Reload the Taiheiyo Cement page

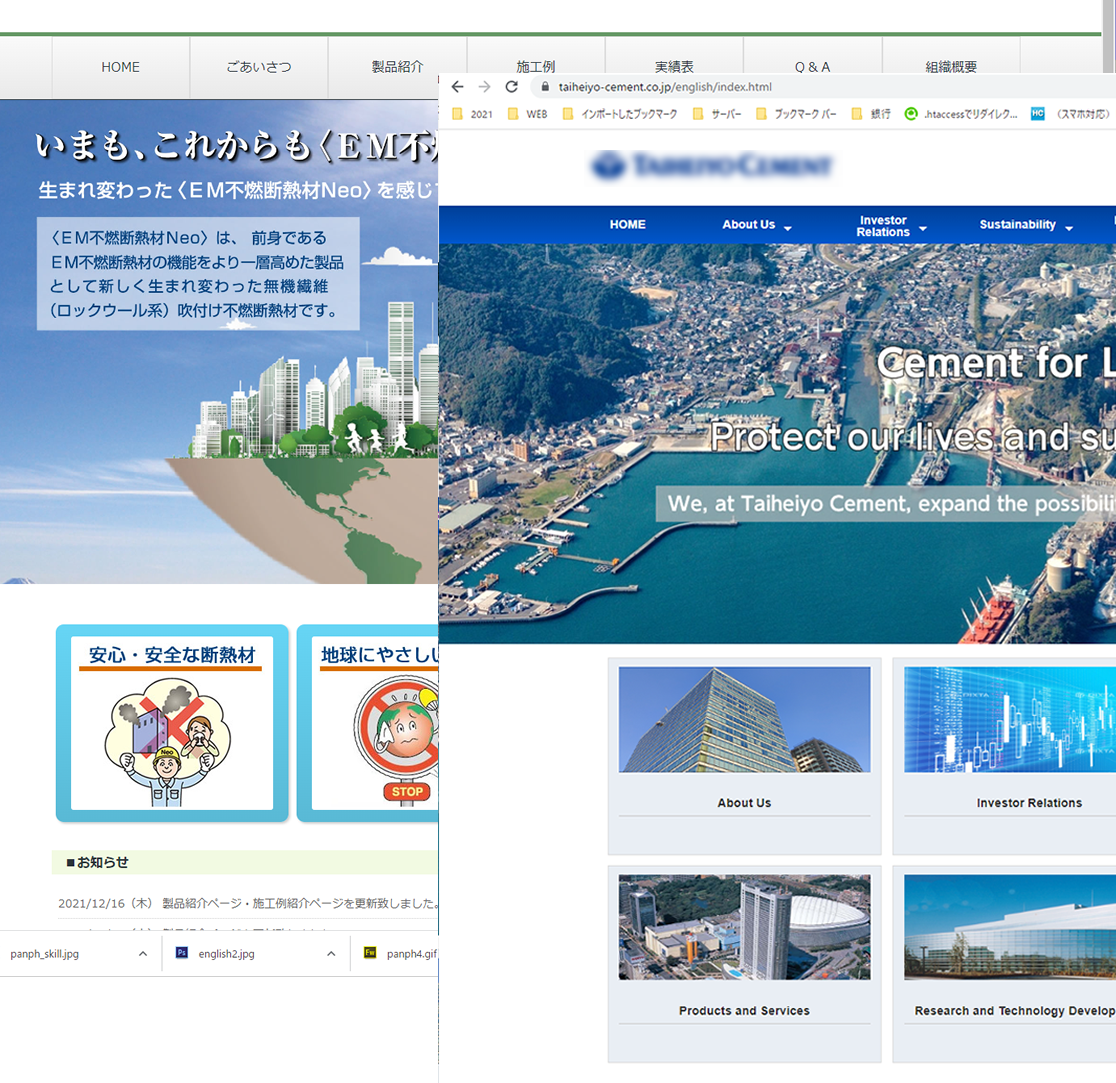(512, 87)
